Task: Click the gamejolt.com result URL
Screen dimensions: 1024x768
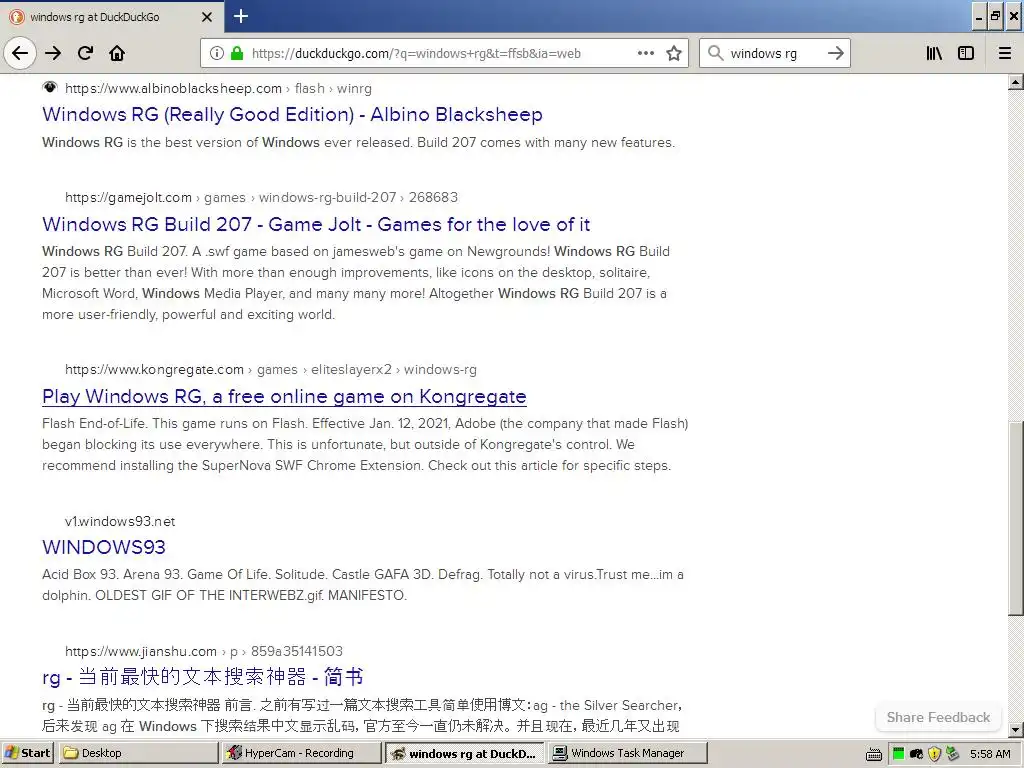Action: click(261, 197)
